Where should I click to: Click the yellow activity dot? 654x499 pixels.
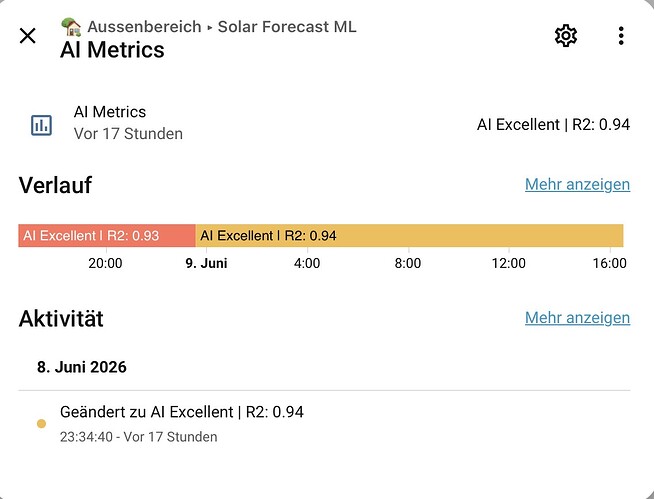tap(41, 424)
